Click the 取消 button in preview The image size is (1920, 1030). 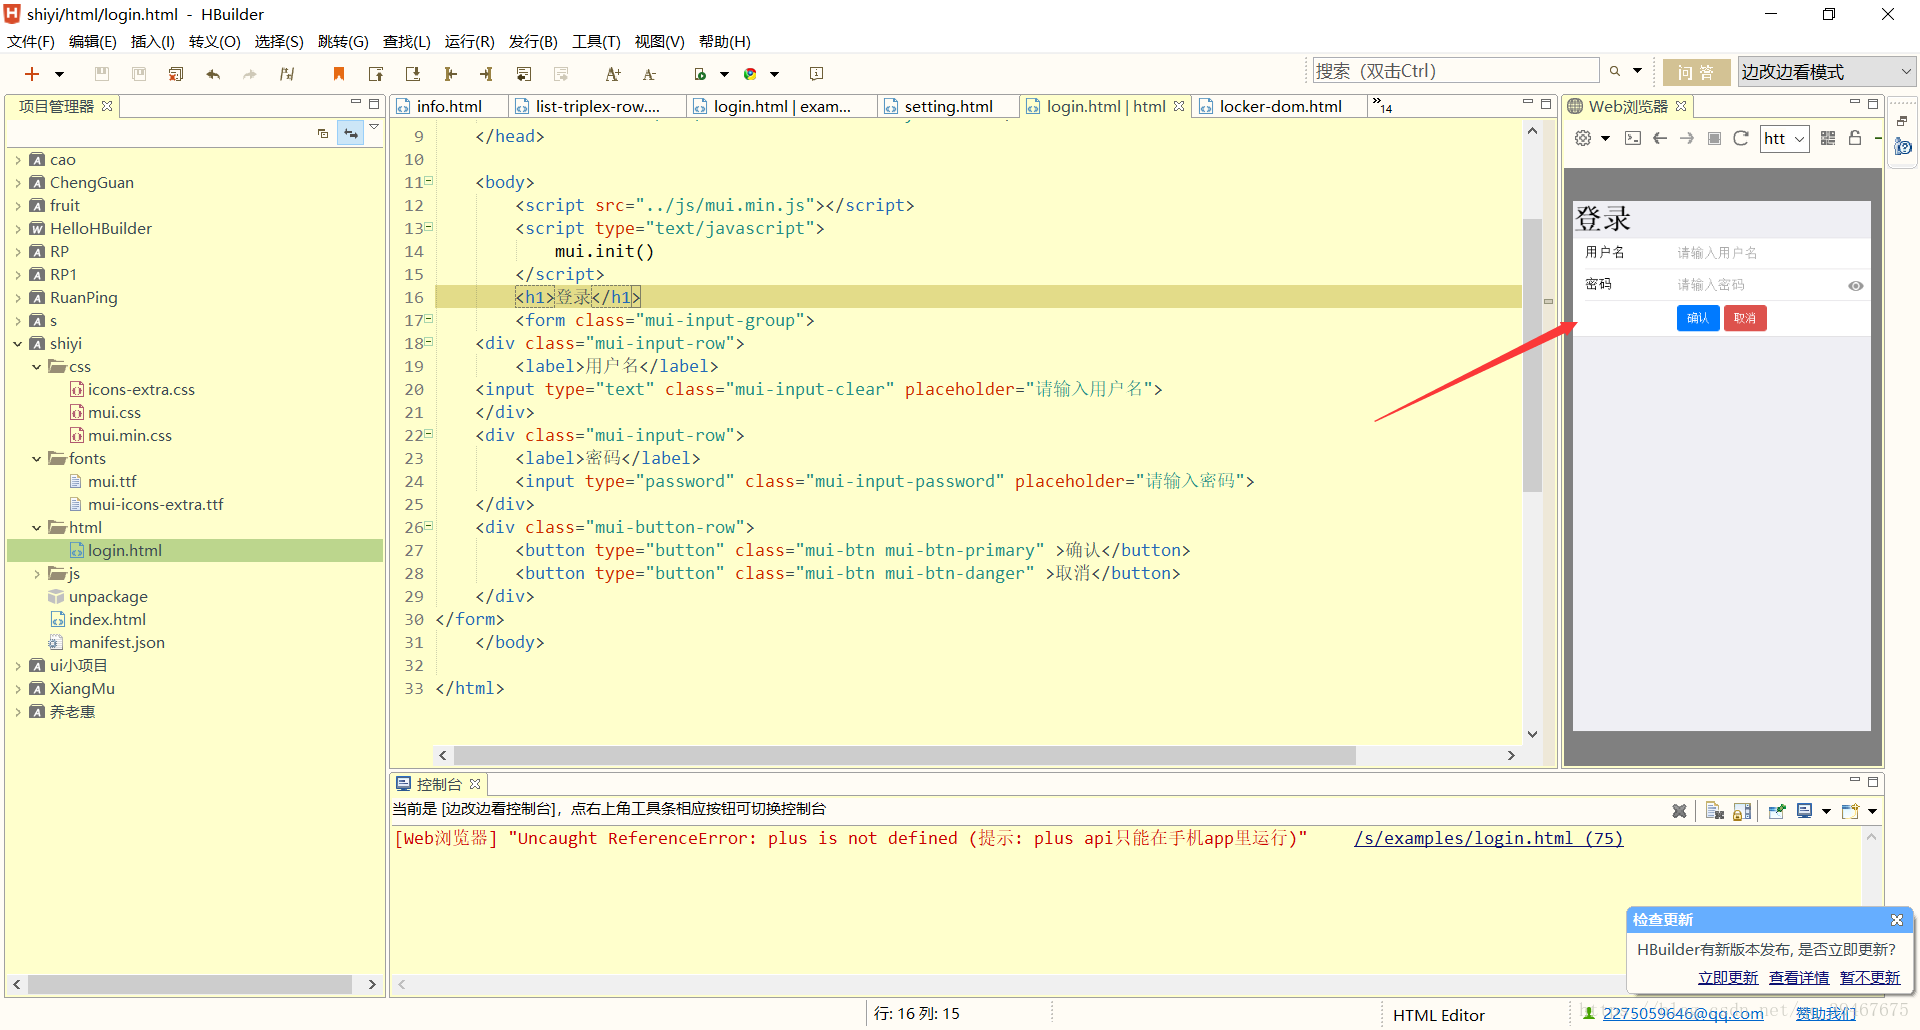coord(1745,318)
